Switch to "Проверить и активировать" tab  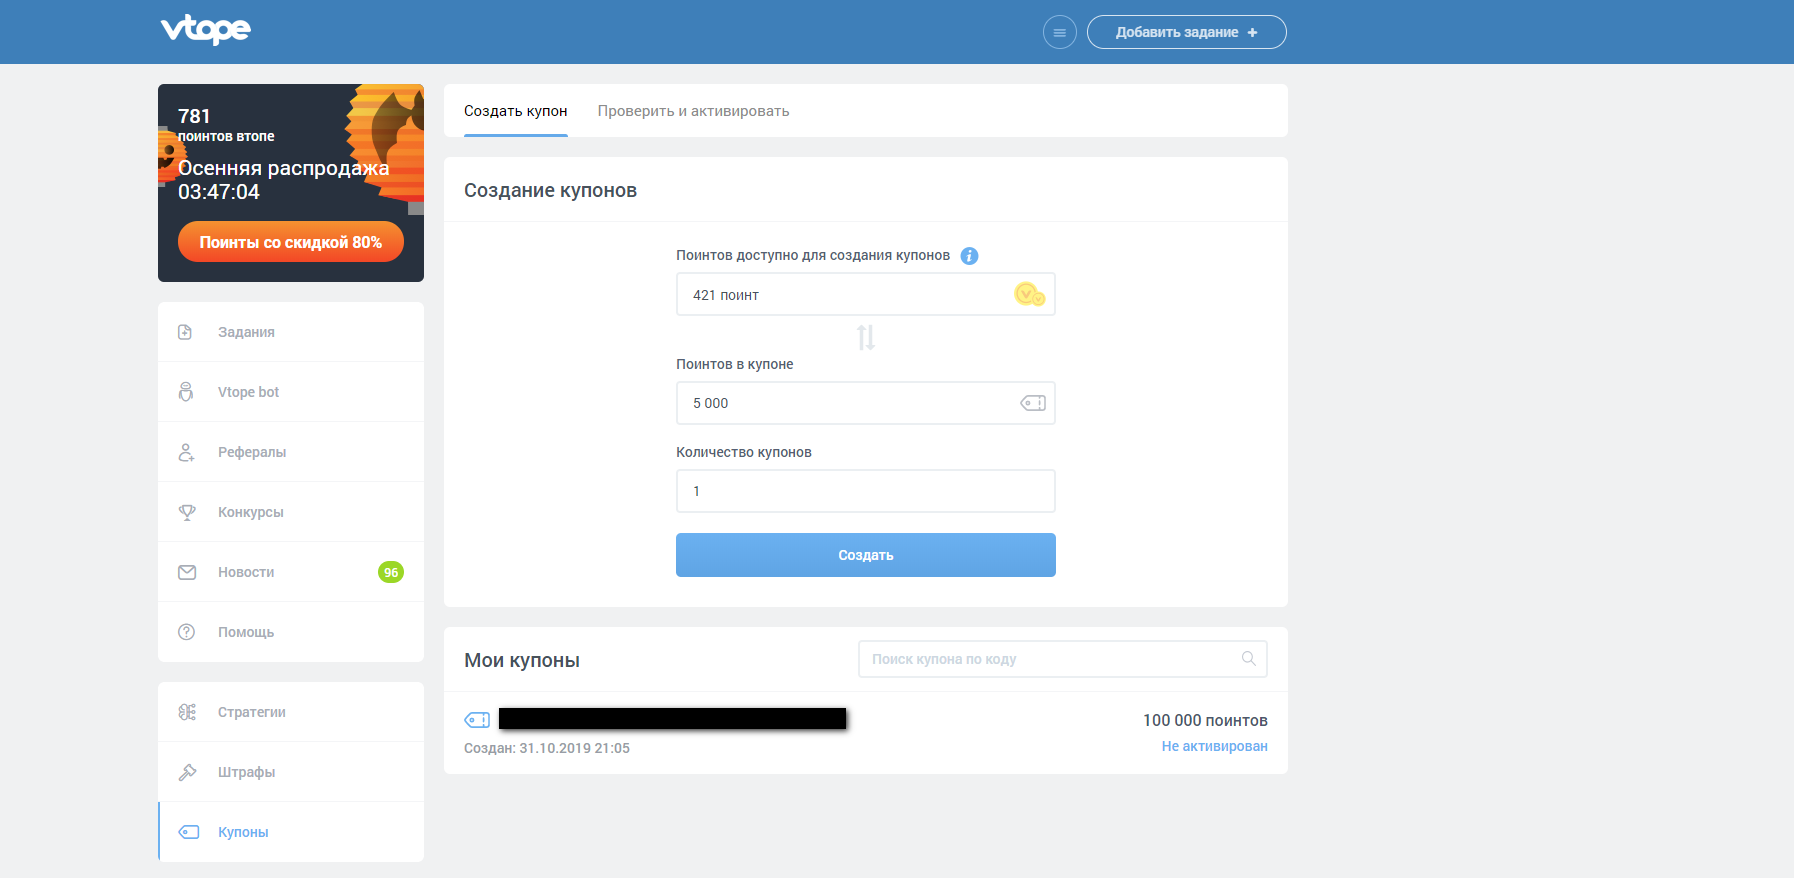tap(693, 111)
